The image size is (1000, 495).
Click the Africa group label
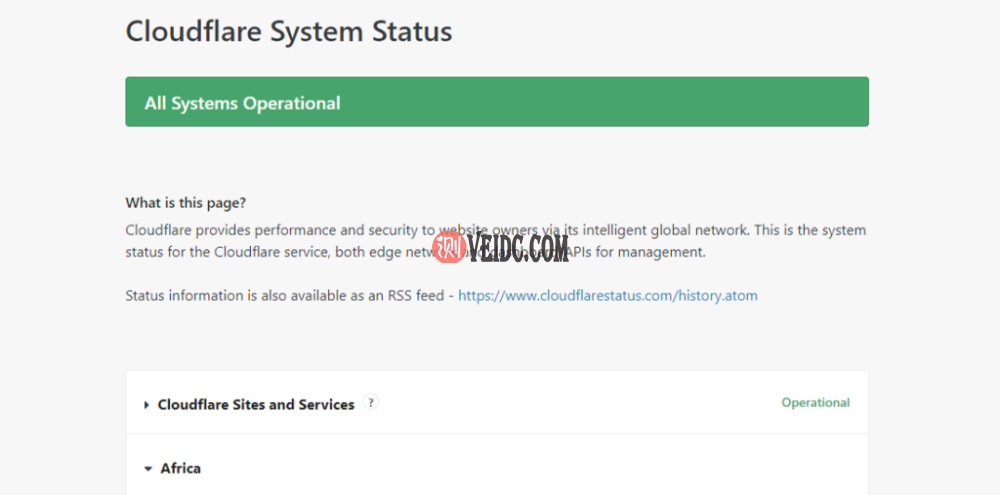point(180,468)
